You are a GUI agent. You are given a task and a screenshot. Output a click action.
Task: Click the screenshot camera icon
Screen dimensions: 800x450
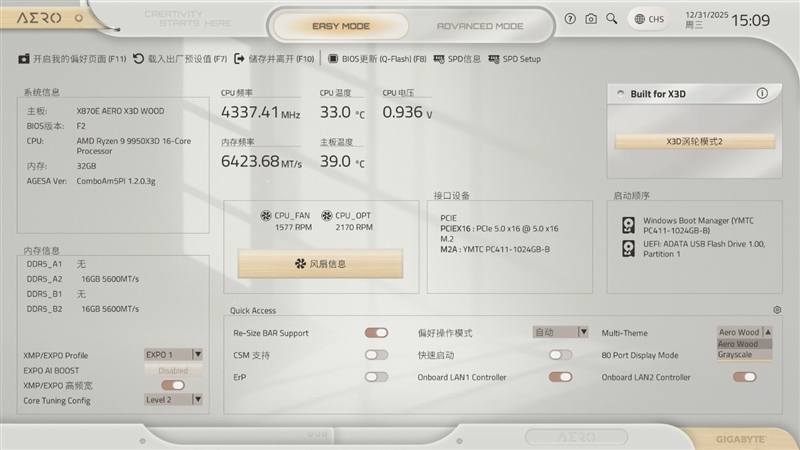point(591,19)
